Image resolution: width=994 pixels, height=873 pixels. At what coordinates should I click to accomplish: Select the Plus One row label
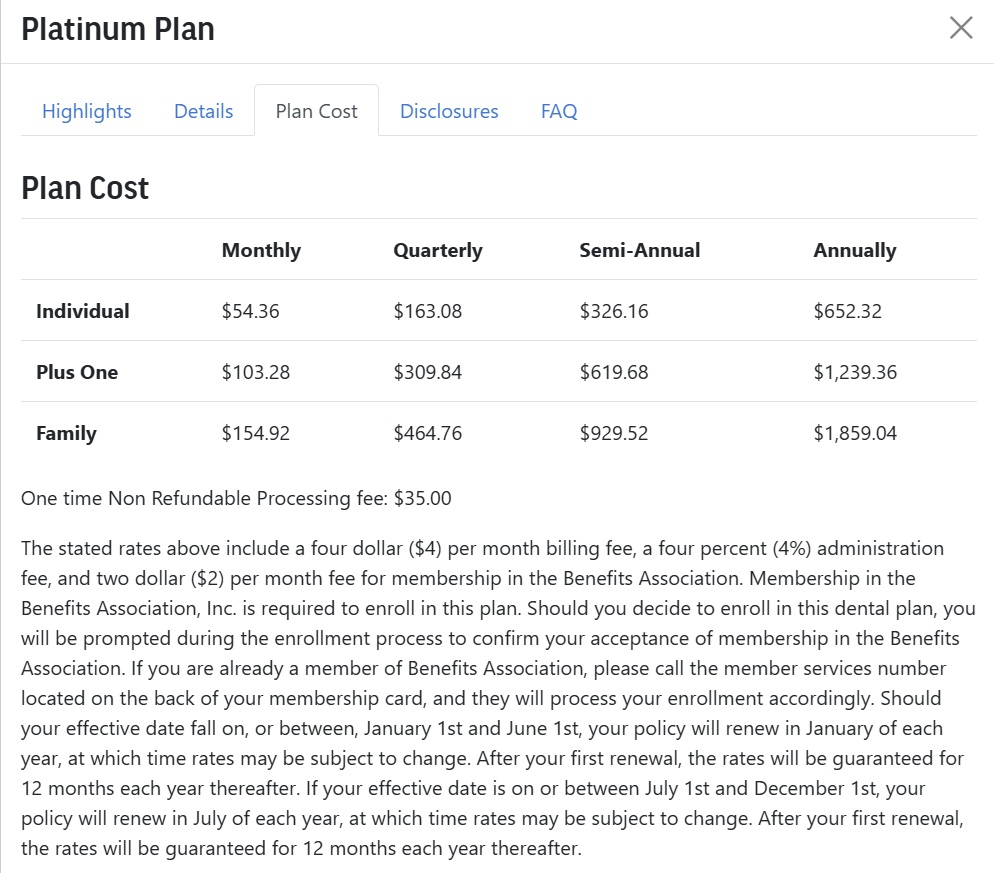(77, 372)
